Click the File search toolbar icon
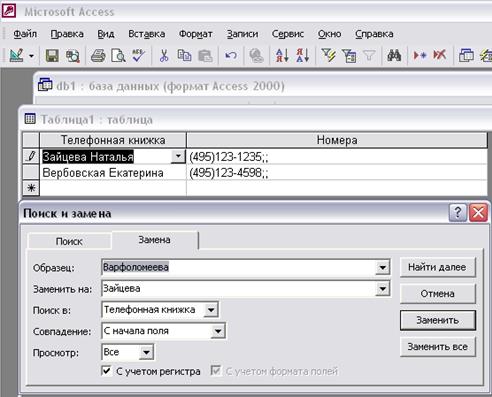The image size is (492, 397). click(73, 56)
